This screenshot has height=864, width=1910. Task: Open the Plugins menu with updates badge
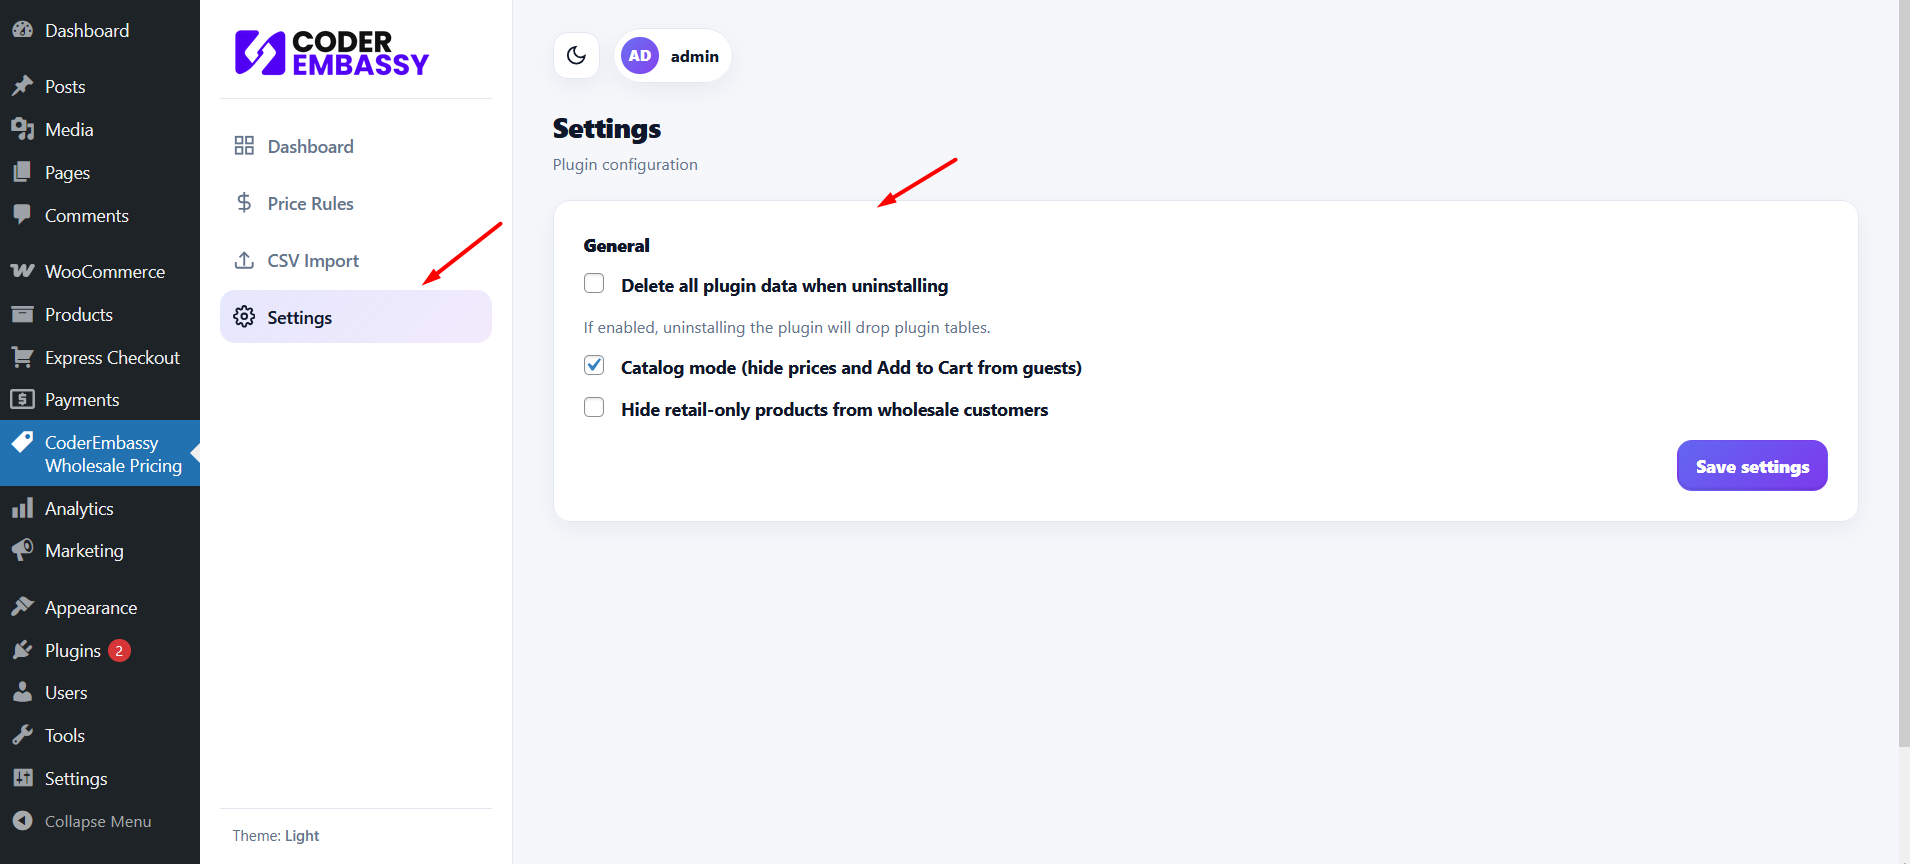73,650
